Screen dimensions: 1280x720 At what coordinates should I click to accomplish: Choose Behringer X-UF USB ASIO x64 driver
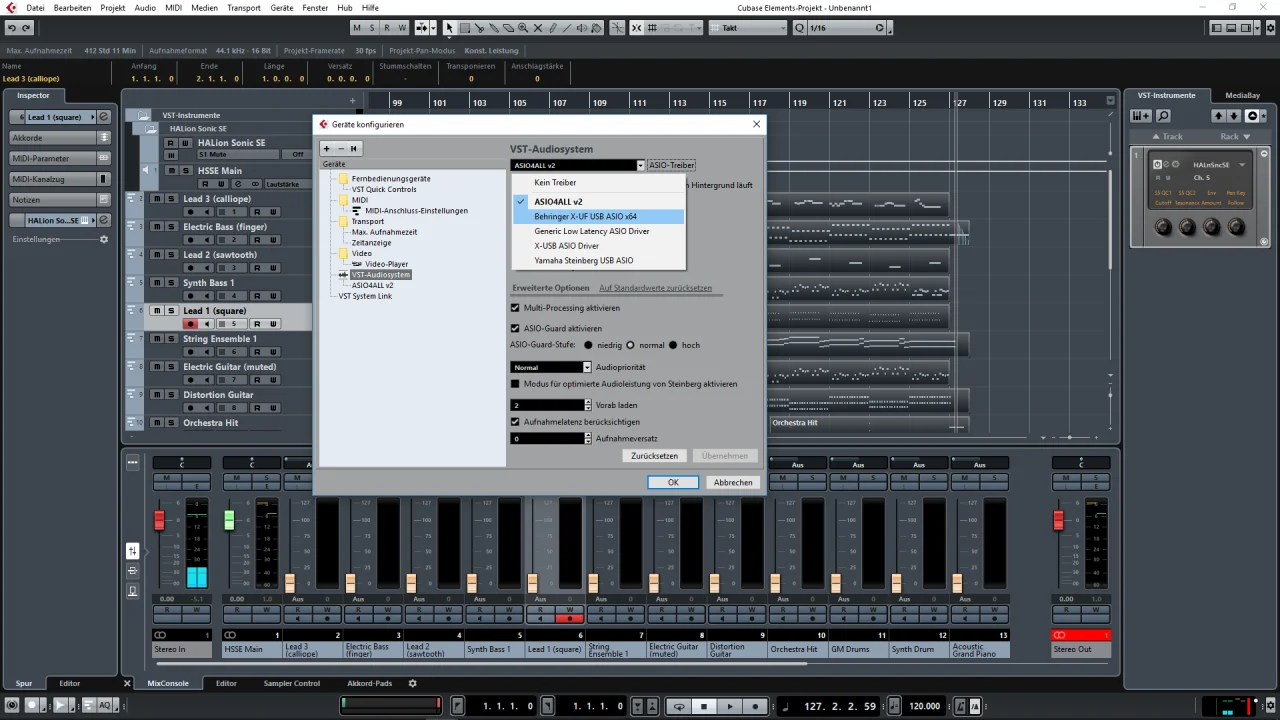tap(585, 216)
